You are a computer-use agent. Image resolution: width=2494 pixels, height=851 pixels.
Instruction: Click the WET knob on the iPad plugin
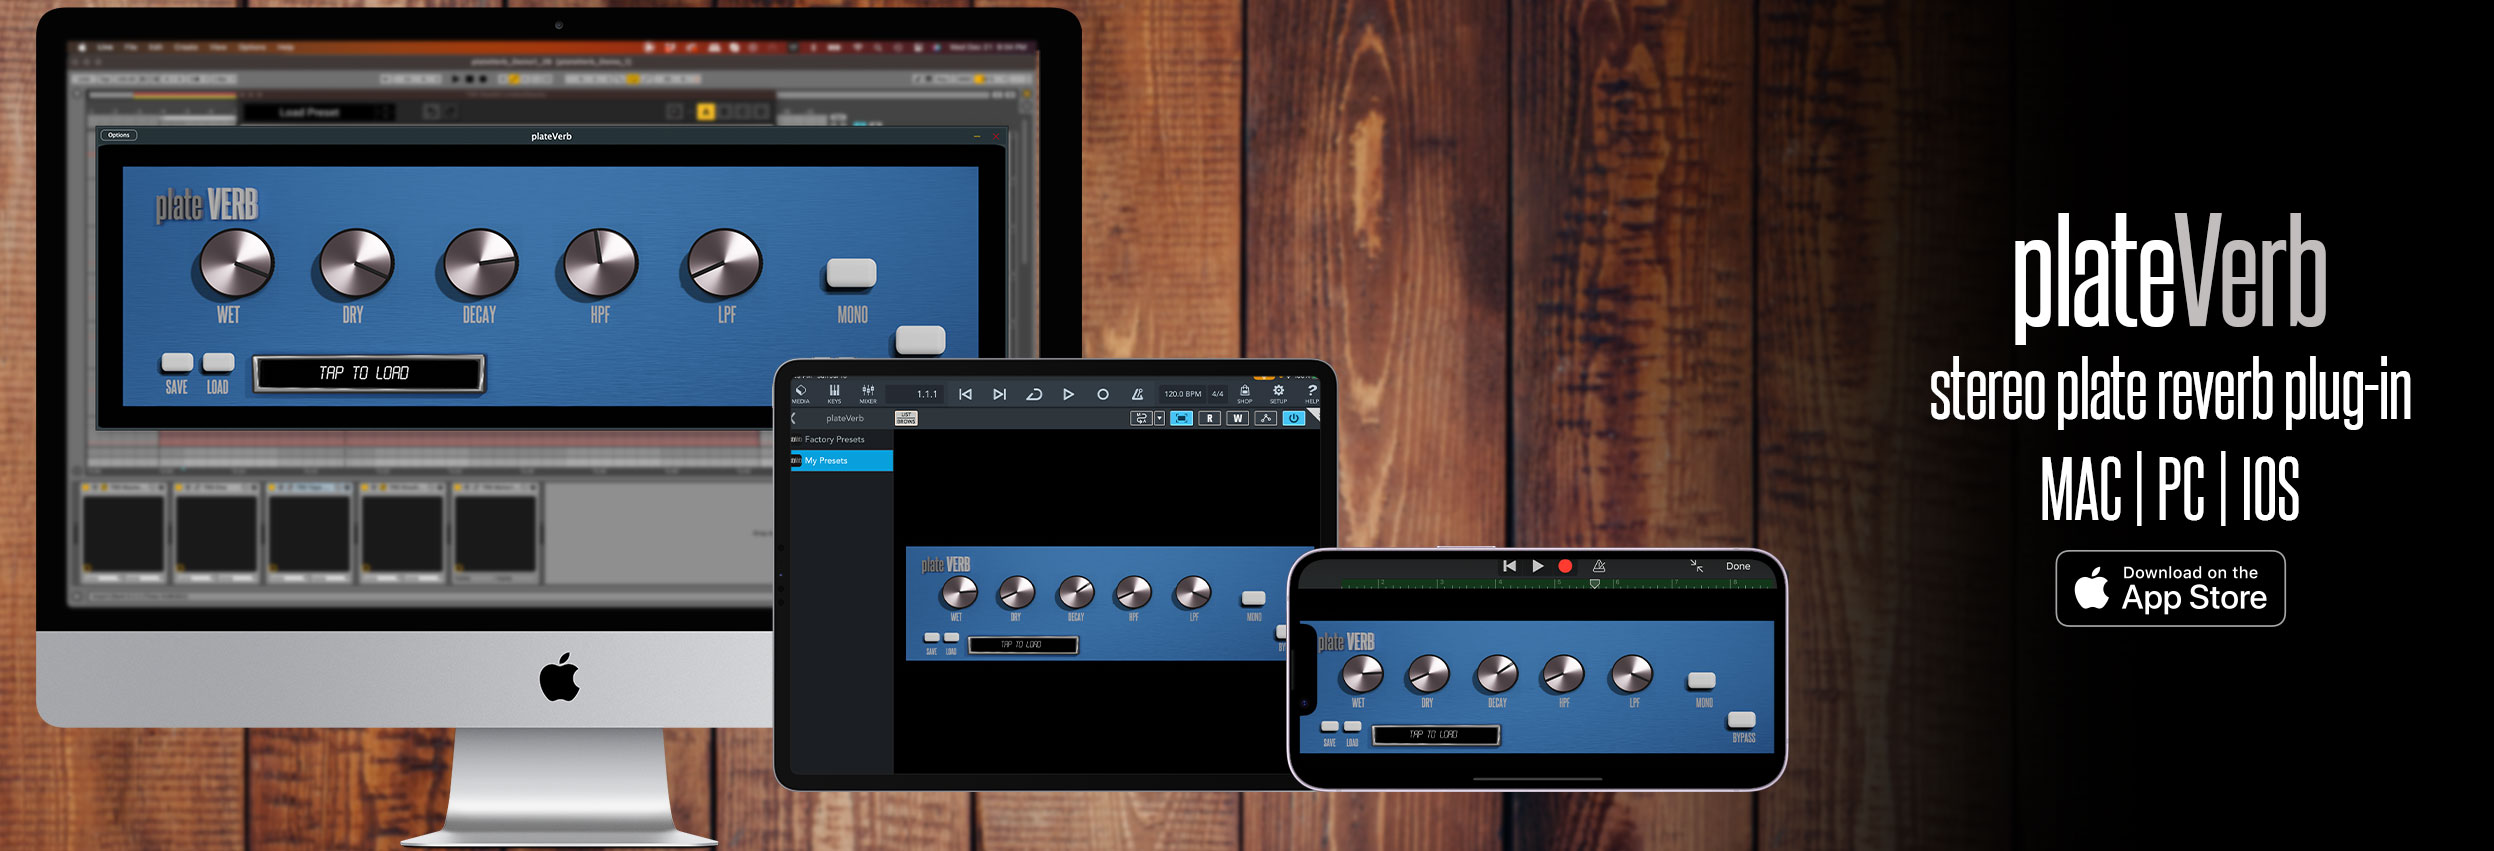coord(958,593)
